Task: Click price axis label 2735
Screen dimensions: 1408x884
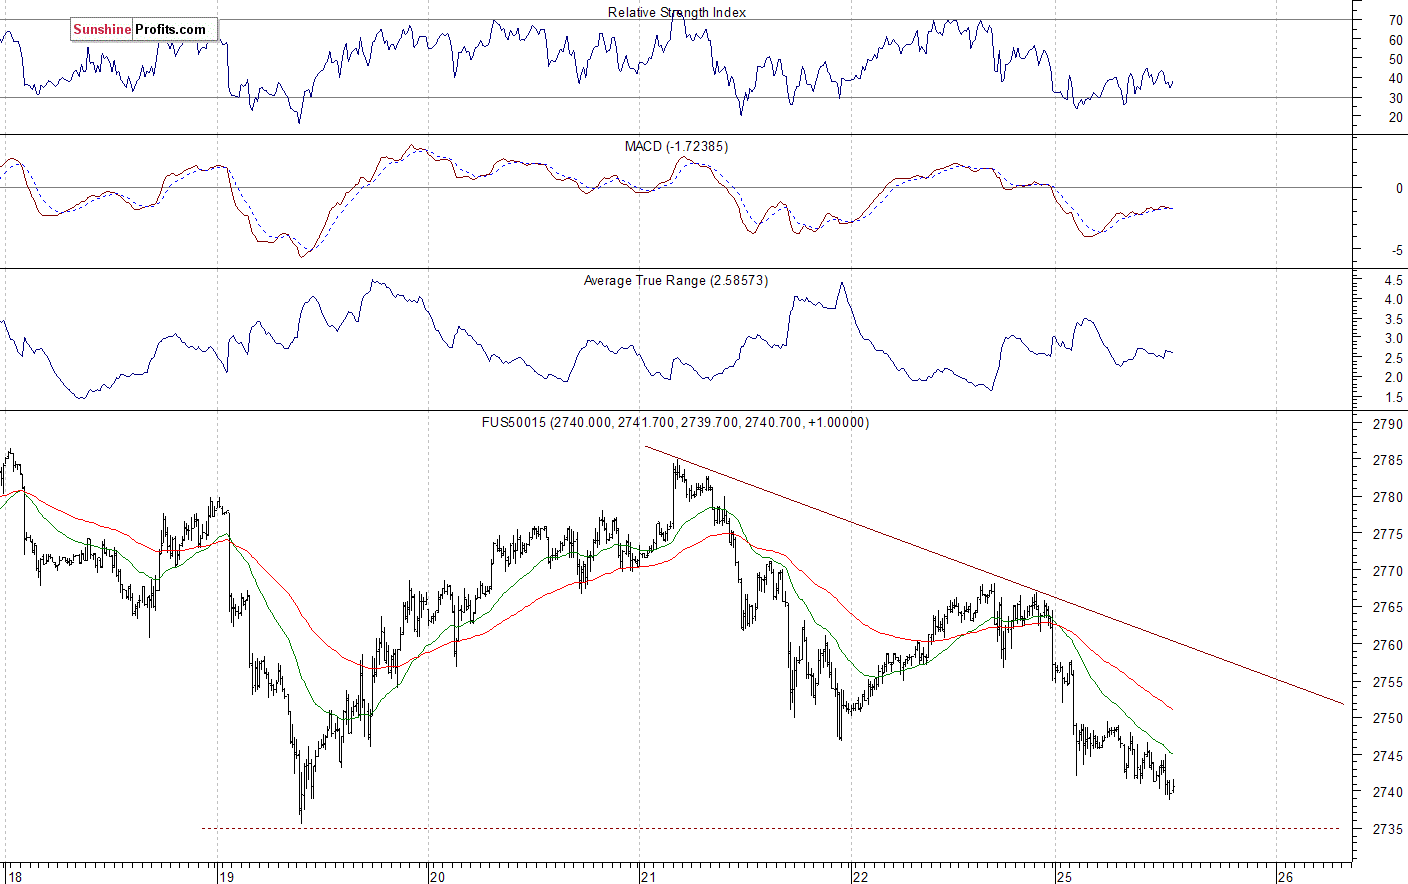Action: tap(1388, 829)
